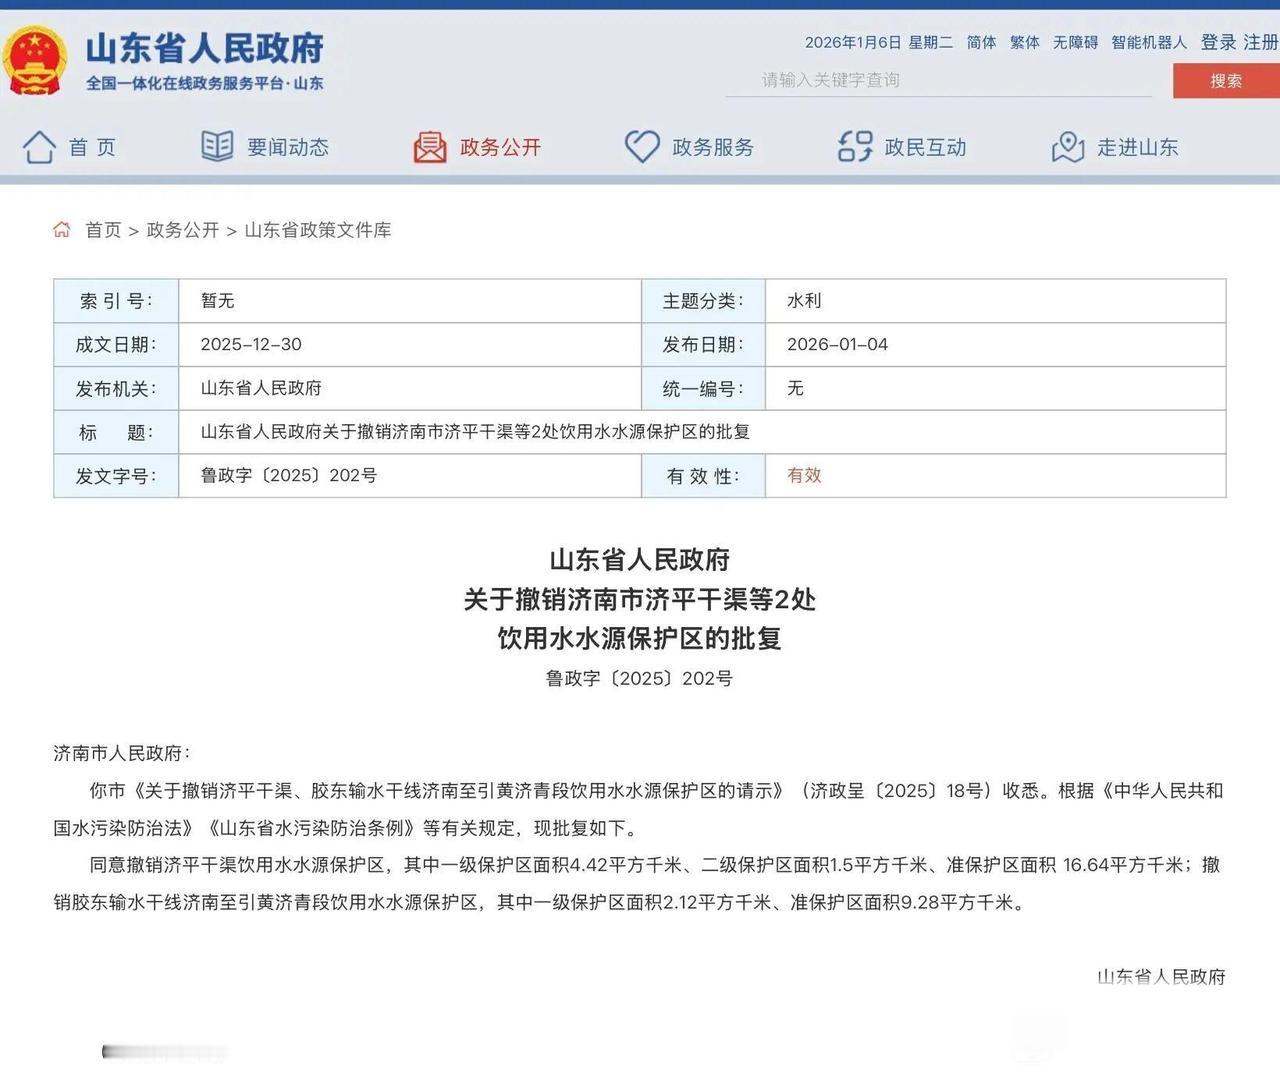This screenshot has width=1280, height=1077.
Task: Click the 首页 house icon in navigation
Action: pos(39,147)
